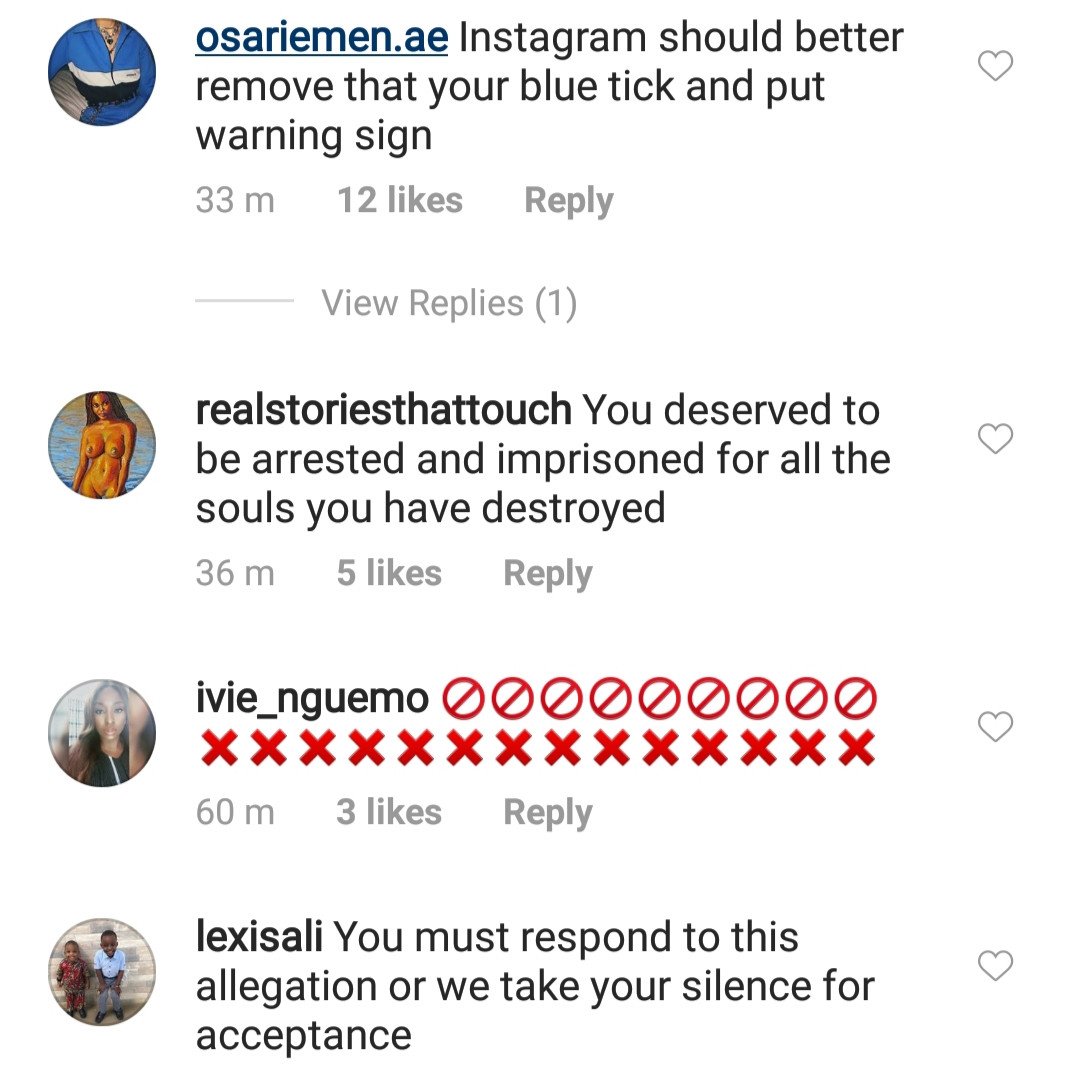Tap the 33 m timestamp
Image resolution: width=1080 pixels, height=1080 pixels.
(235, 201)
